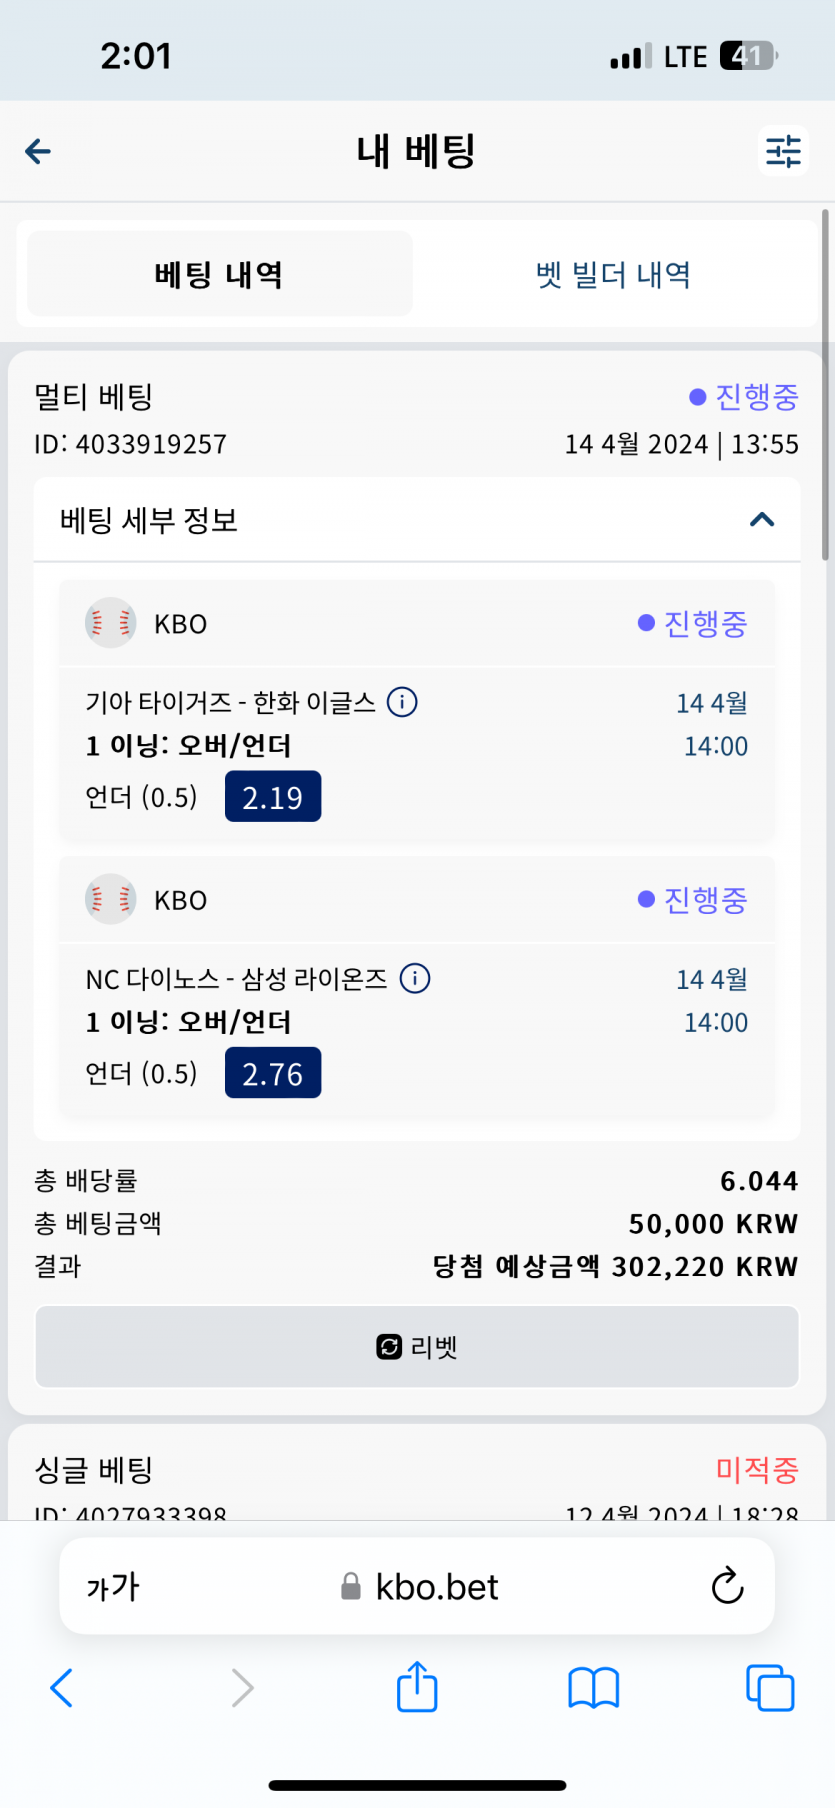The height and width of the screenshot is (1808, 835).
Task: Tap the baseball icon of the first KBO match
Action: (111, 623)
